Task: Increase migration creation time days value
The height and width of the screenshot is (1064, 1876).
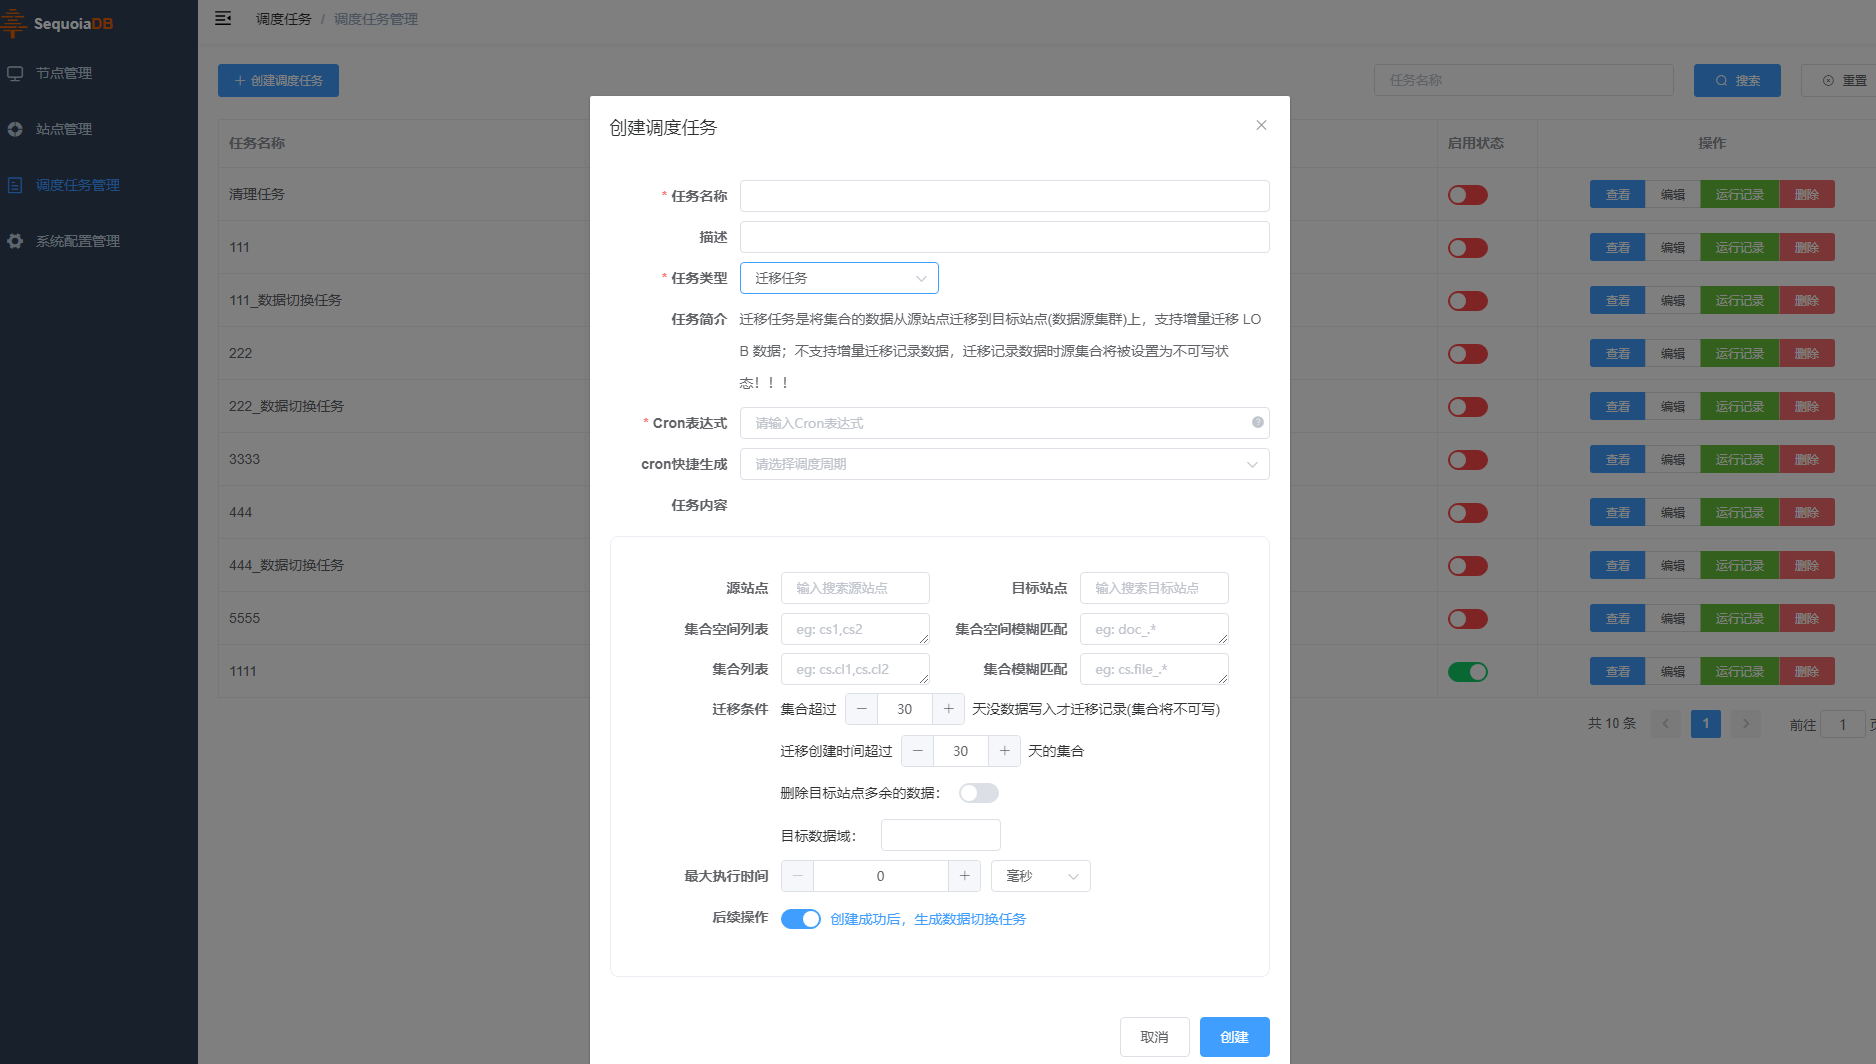Action: [x=1004, y=751]
